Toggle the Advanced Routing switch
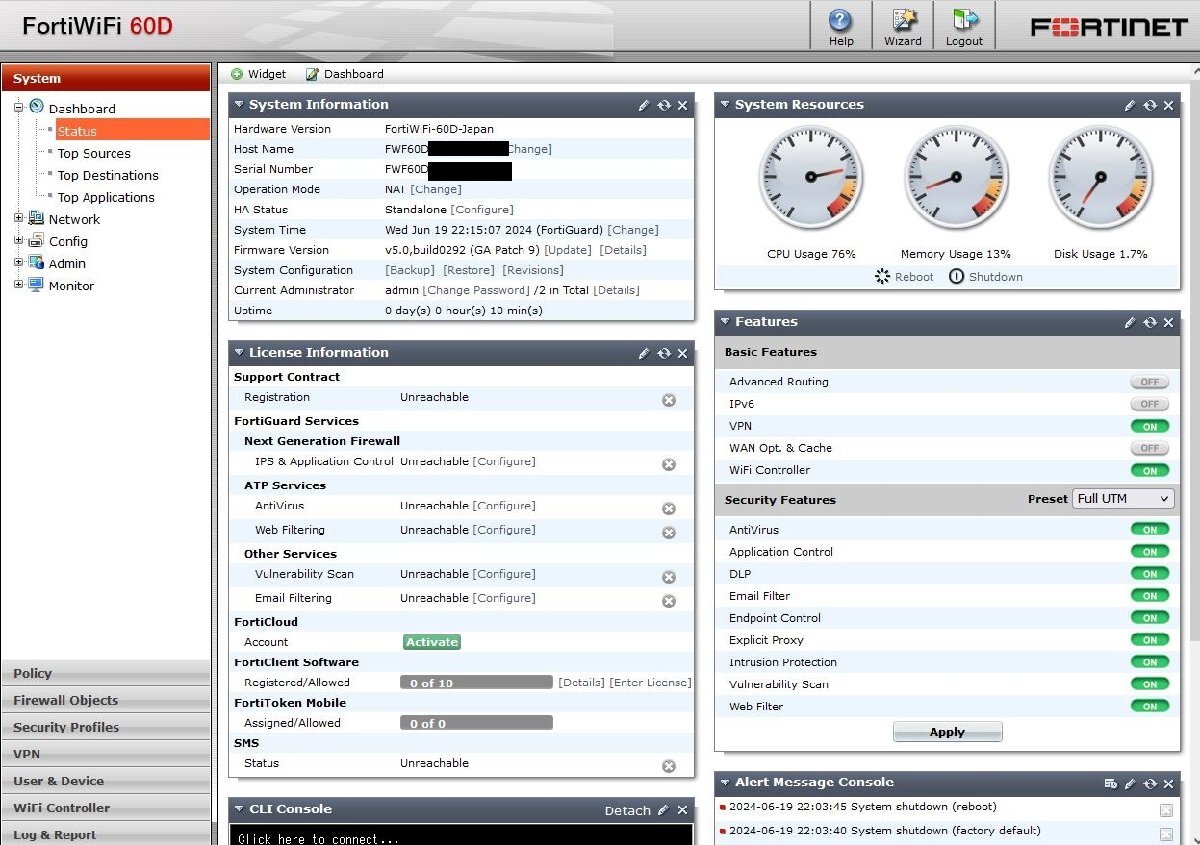This screenshot has height=845, width=1200. pyautogui.click(x=1149, y=382)
